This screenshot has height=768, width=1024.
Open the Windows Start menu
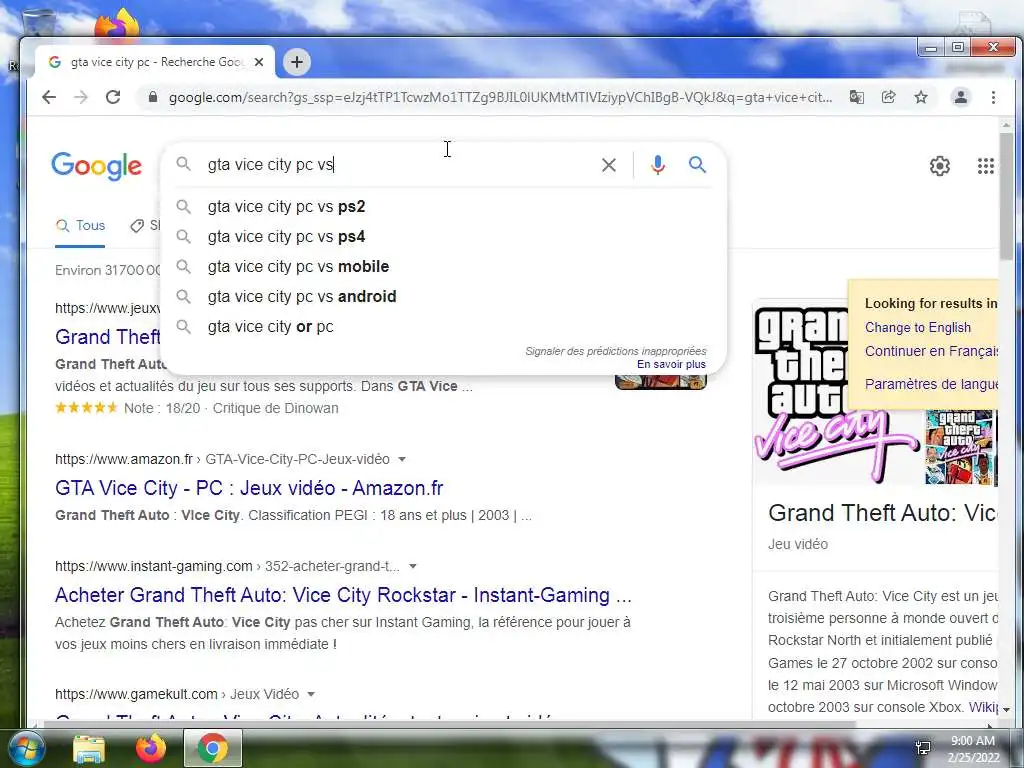[26, 749]
